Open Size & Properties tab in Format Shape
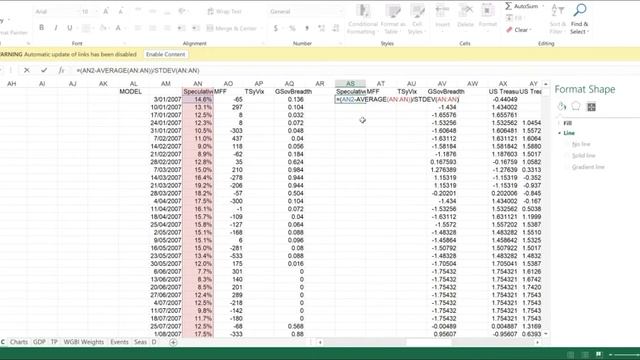 click(591, 107)
